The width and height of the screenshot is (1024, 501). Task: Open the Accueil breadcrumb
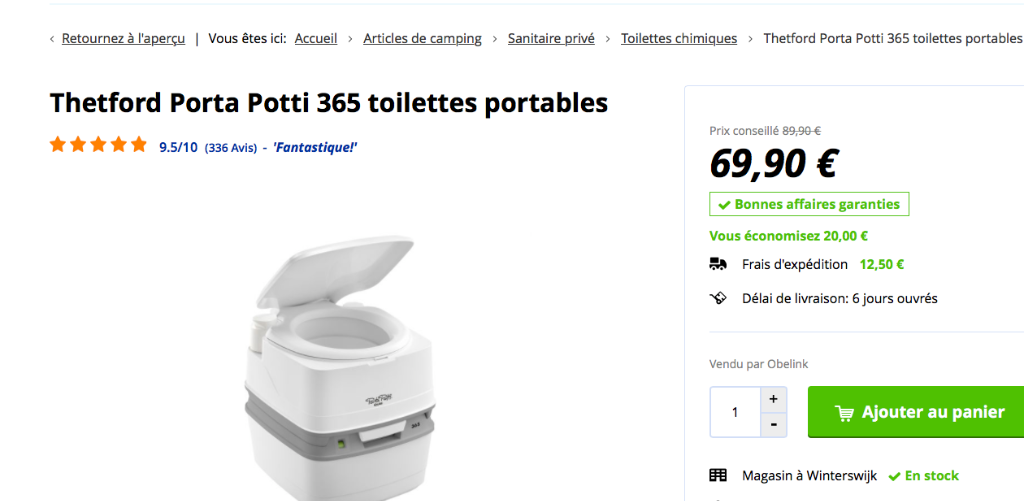pos(316,39)
